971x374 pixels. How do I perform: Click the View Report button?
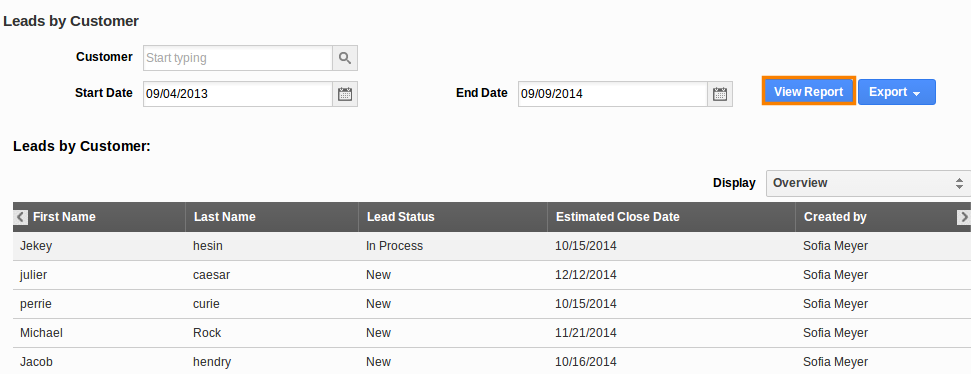pyautogui.click(x=809, y=92)
